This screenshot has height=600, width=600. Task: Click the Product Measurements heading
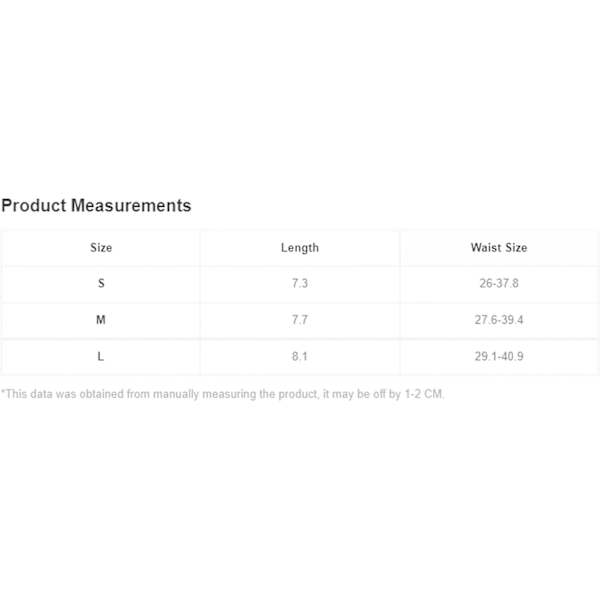(x=96, y=205)
